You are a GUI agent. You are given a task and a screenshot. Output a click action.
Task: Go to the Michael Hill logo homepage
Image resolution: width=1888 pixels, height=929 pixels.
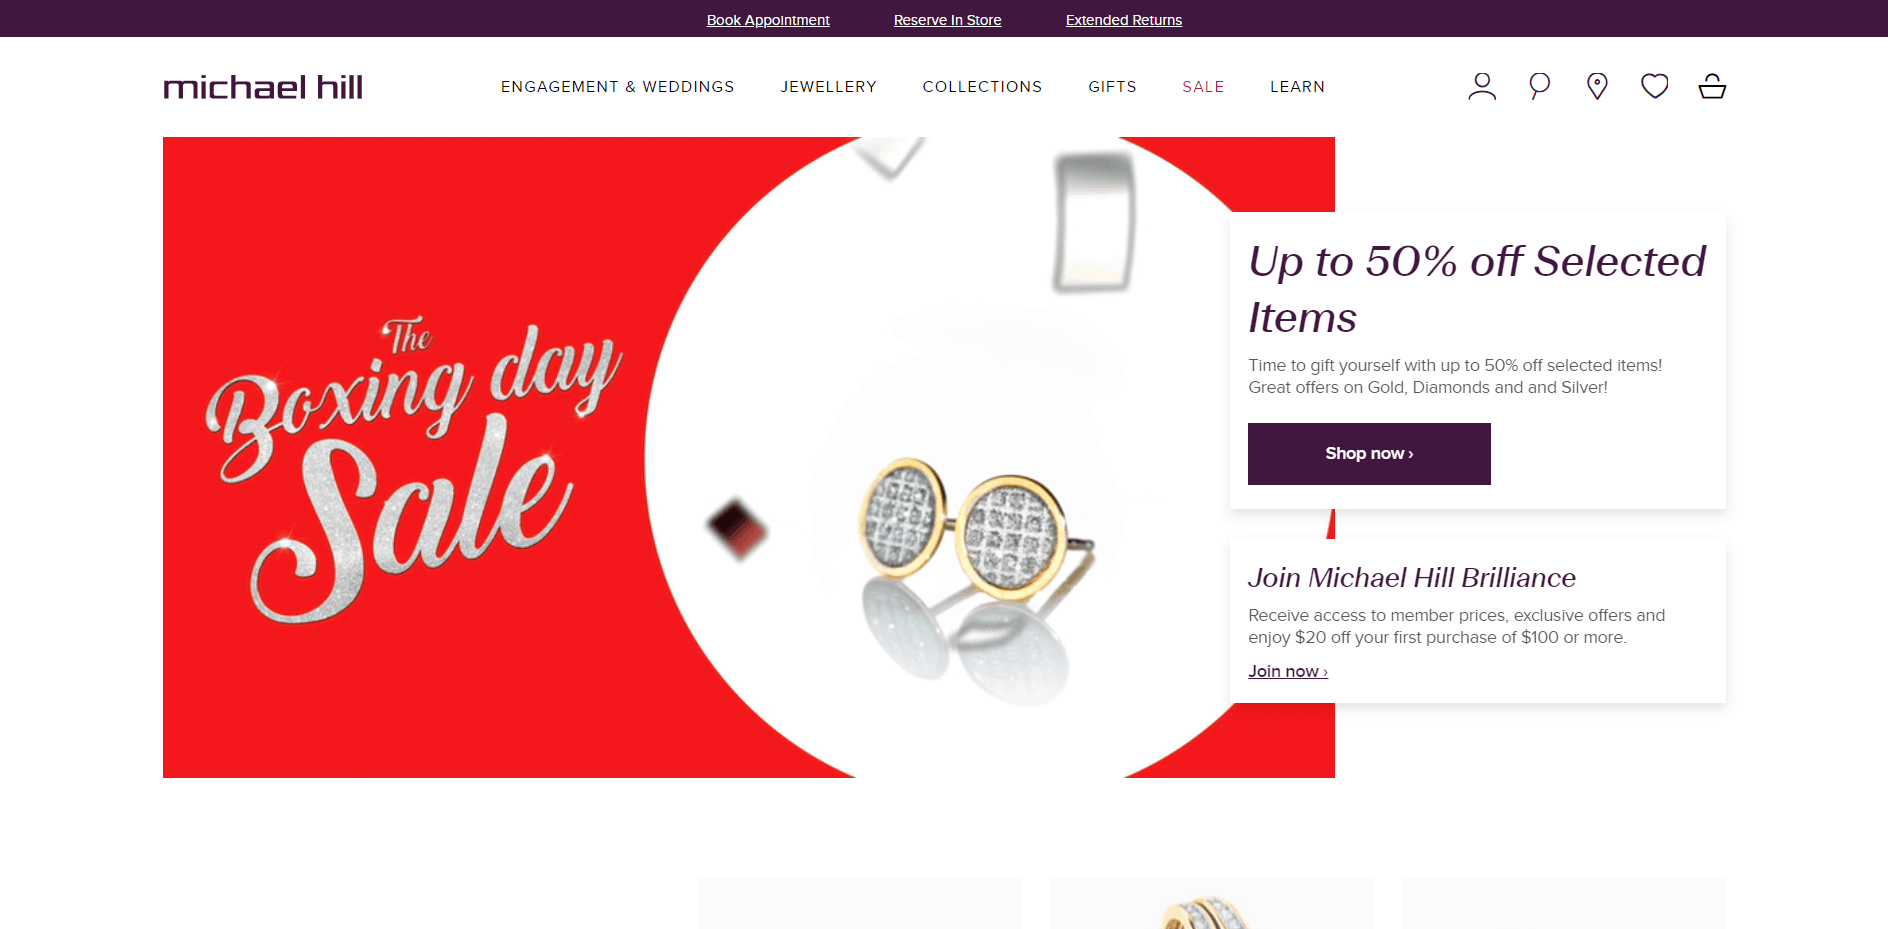click(x=263, y=87)
